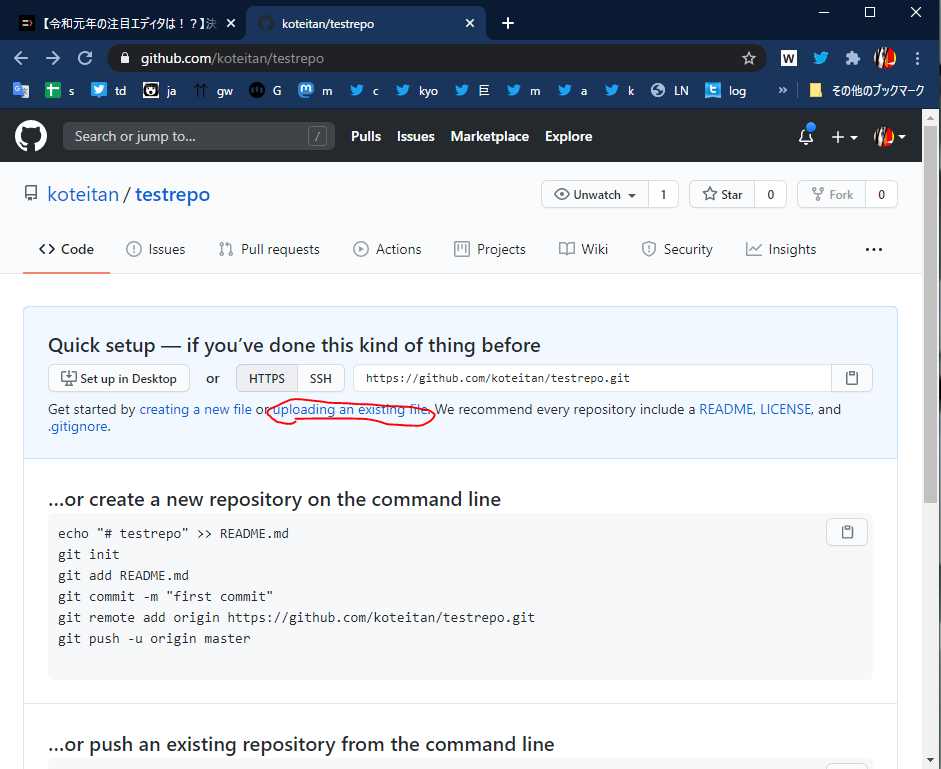Click the browser forward arrow

(x=53, y=58)
